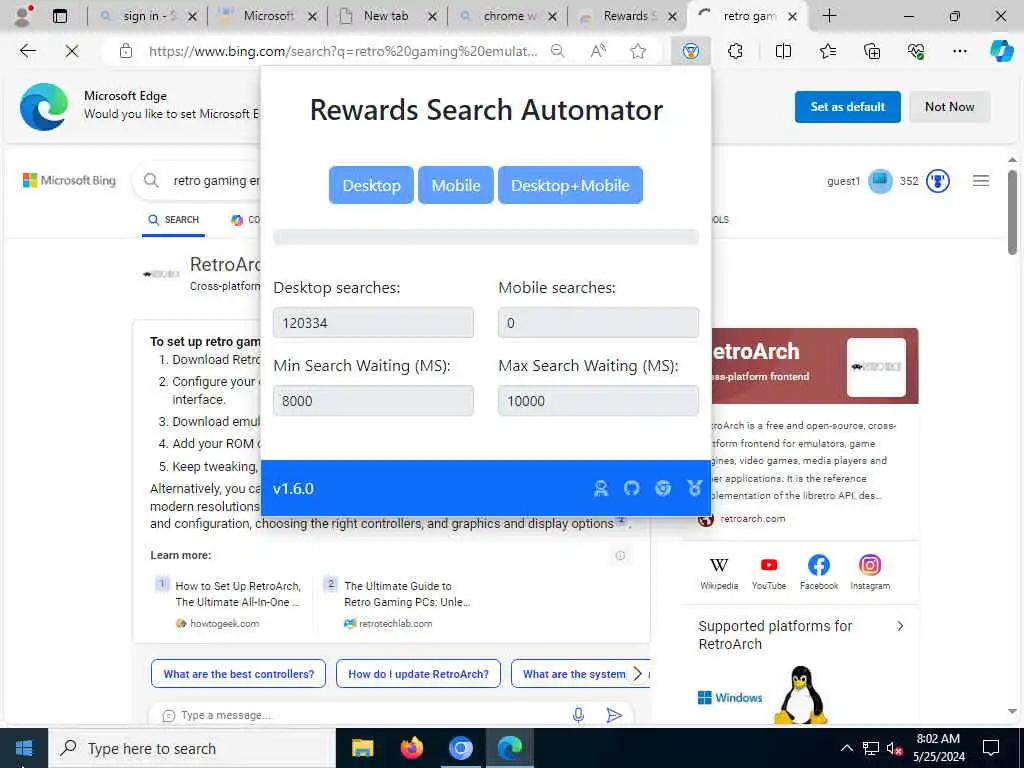Click the Mobile searches input field
This screenshot has width=1024, height=768.
point(598,323)
